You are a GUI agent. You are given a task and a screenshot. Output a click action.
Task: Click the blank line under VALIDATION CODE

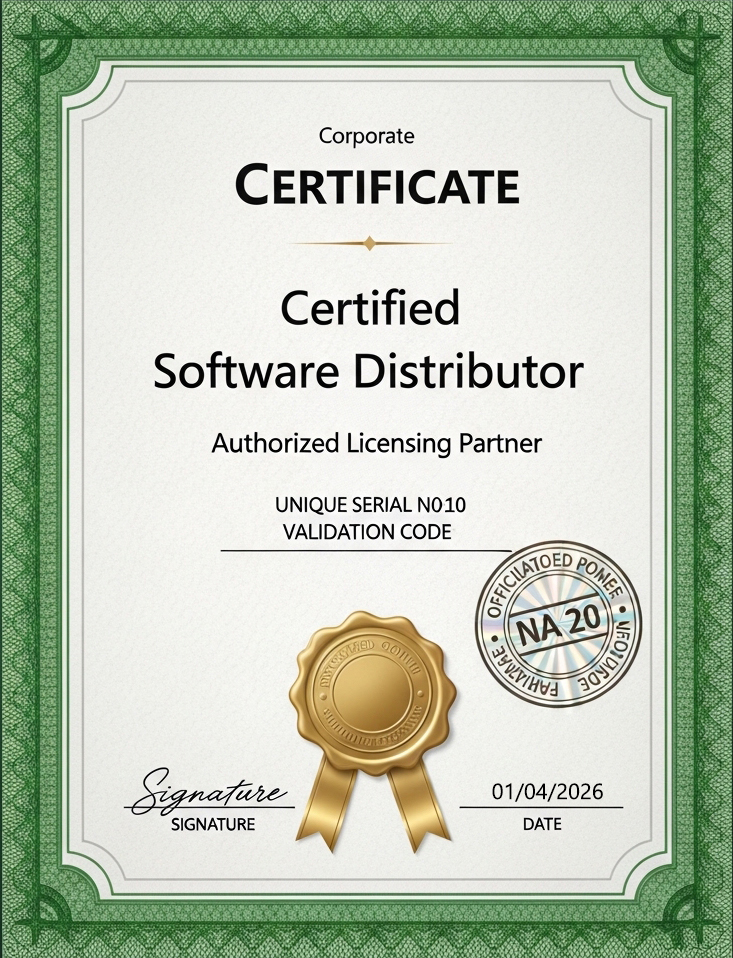365,550
